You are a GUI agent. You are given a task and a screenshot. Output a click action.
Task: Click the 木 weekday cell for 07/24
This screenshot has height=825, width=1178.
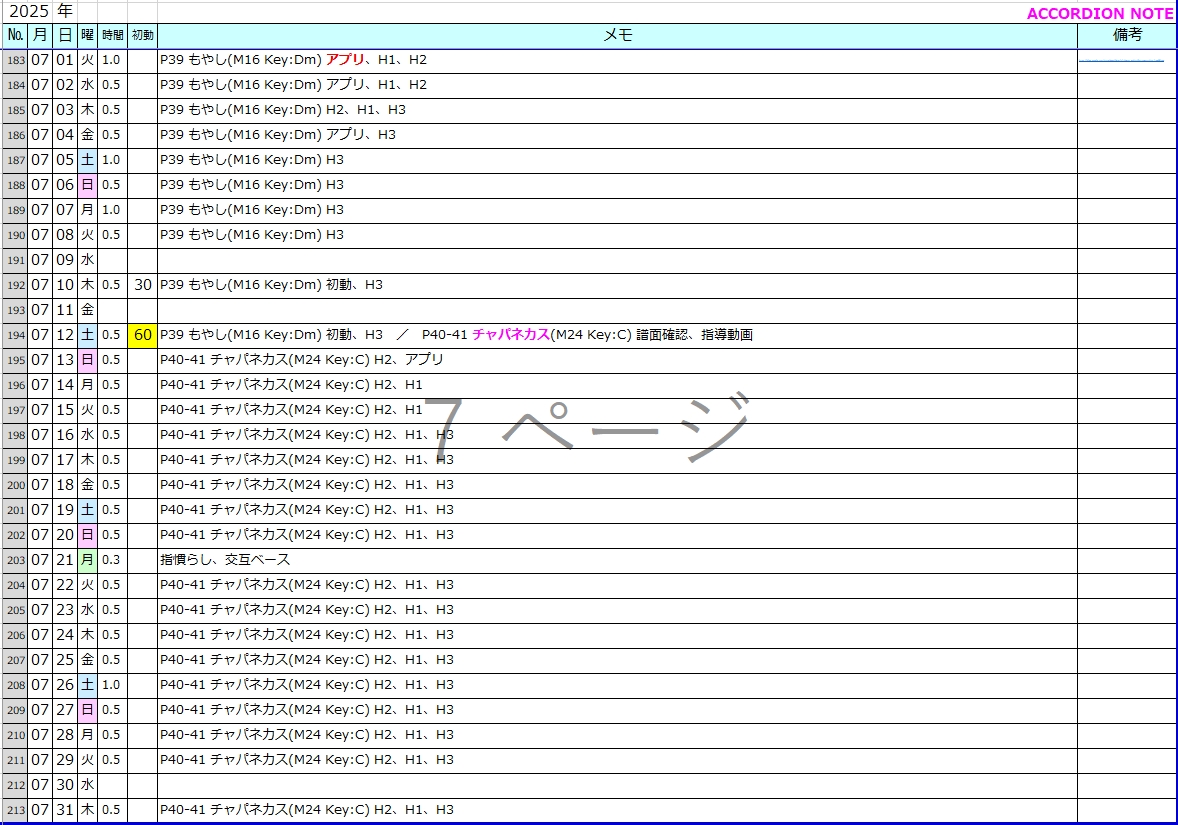(x=88, y=636)
